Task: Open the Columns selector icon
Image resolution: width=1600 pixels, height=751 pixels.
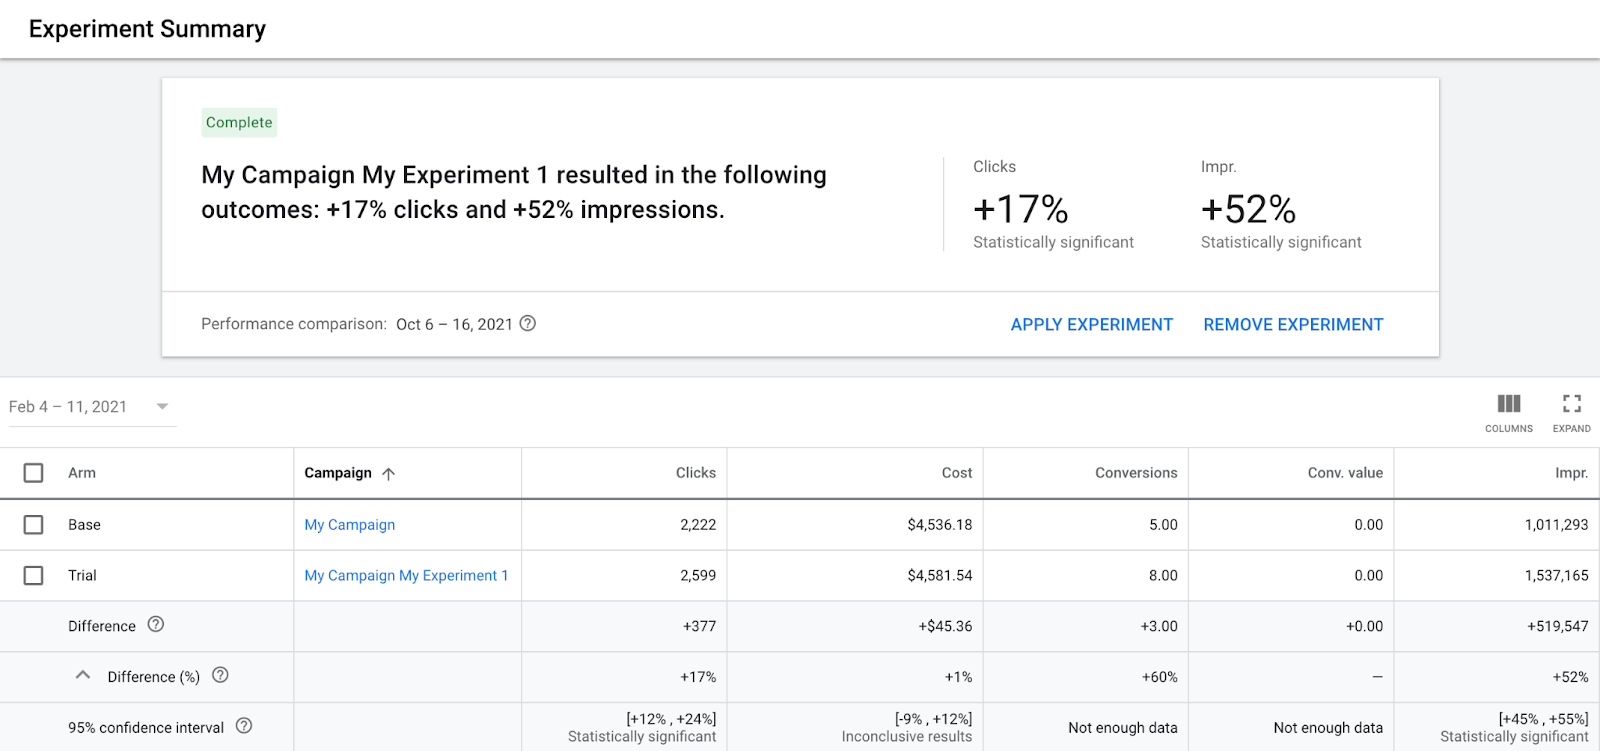Action: (x=1508, y=404)
